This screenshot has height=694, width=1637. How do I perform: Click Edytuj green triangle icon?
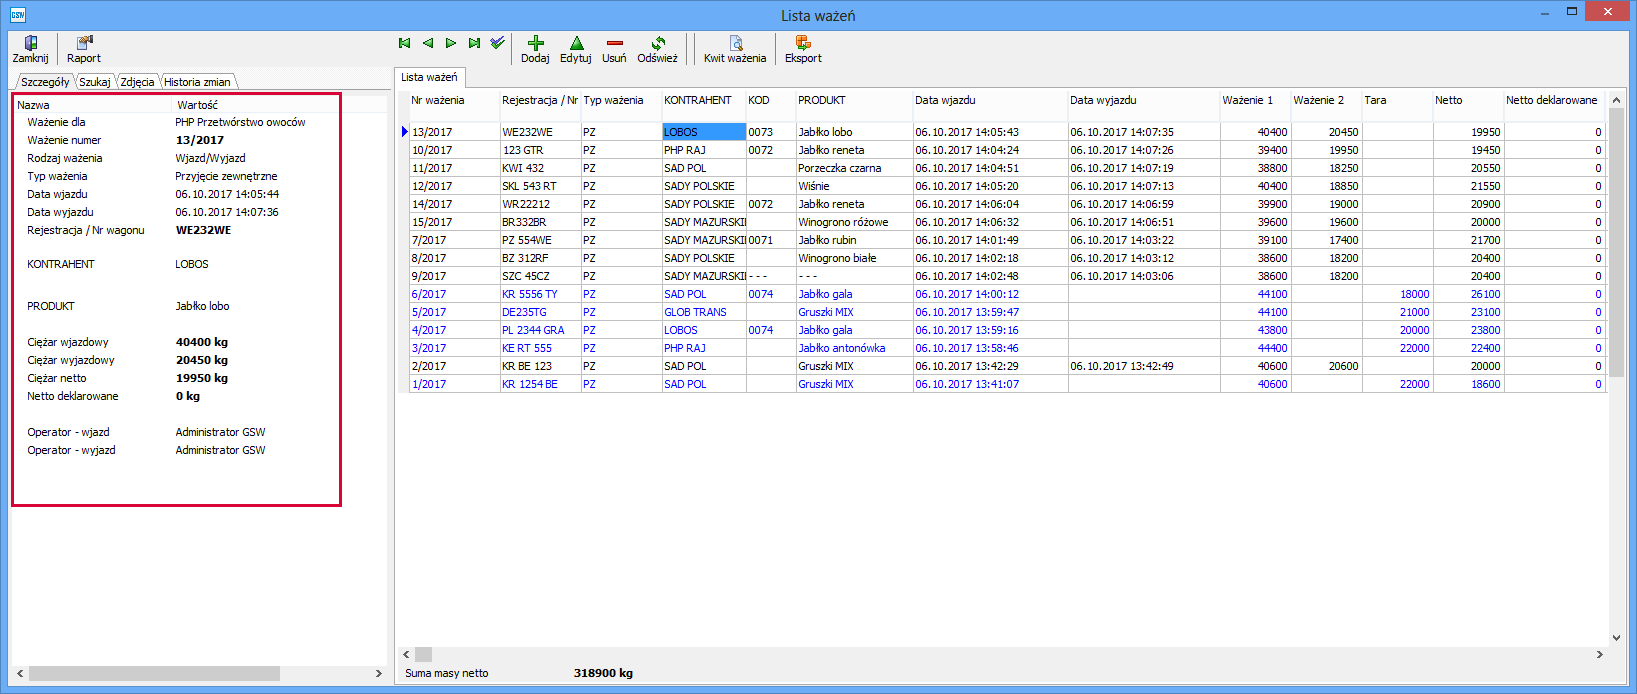tap(576, 44)
